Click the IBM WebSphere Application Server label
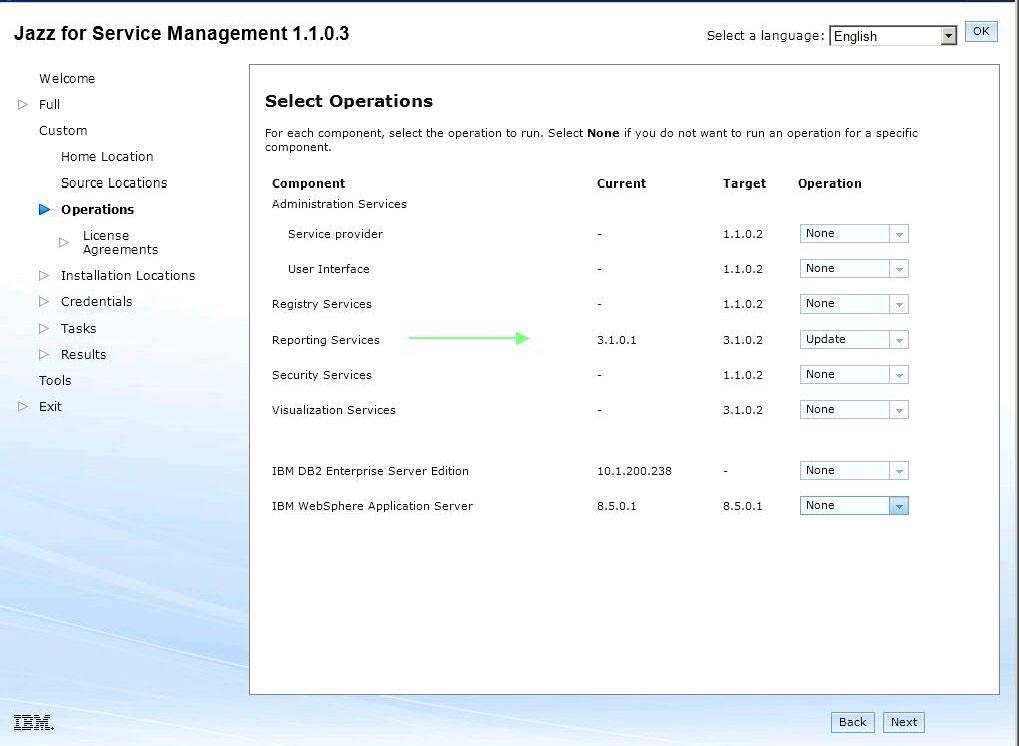The width and height of the screenshot is (1019, 746). click(372, 506)
